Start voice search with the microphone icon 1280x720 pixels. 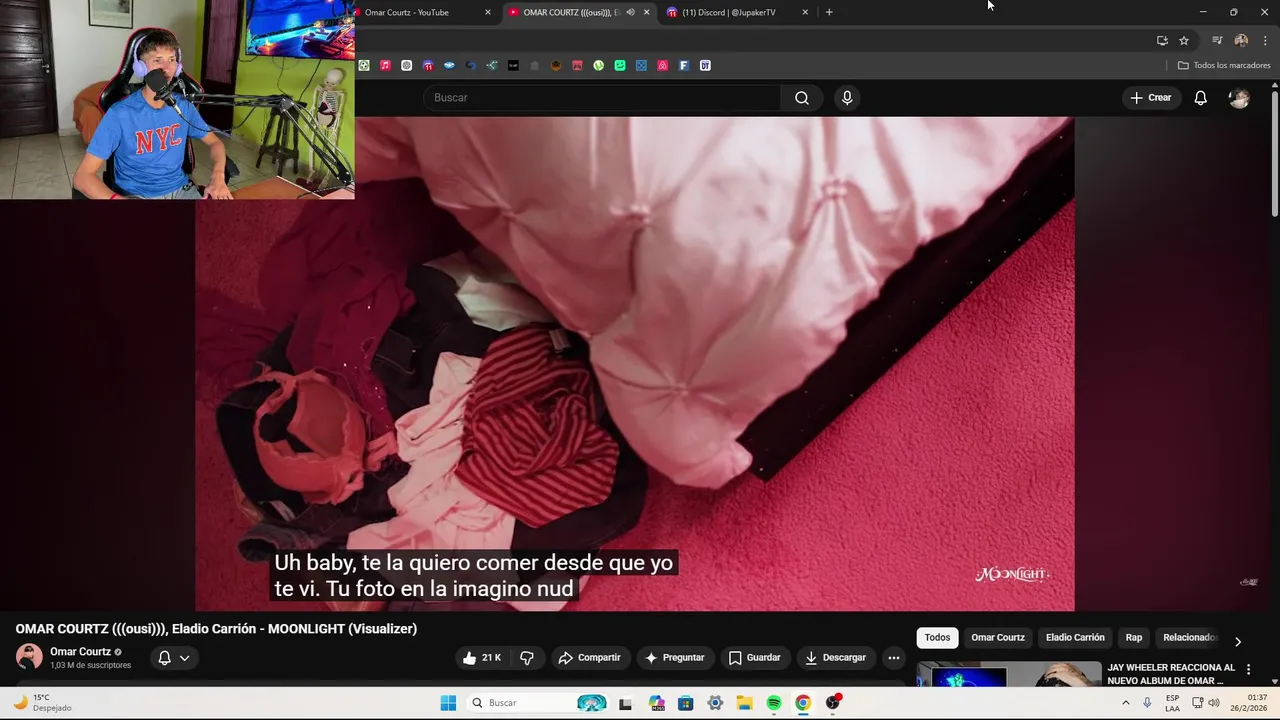coord(847,98)
